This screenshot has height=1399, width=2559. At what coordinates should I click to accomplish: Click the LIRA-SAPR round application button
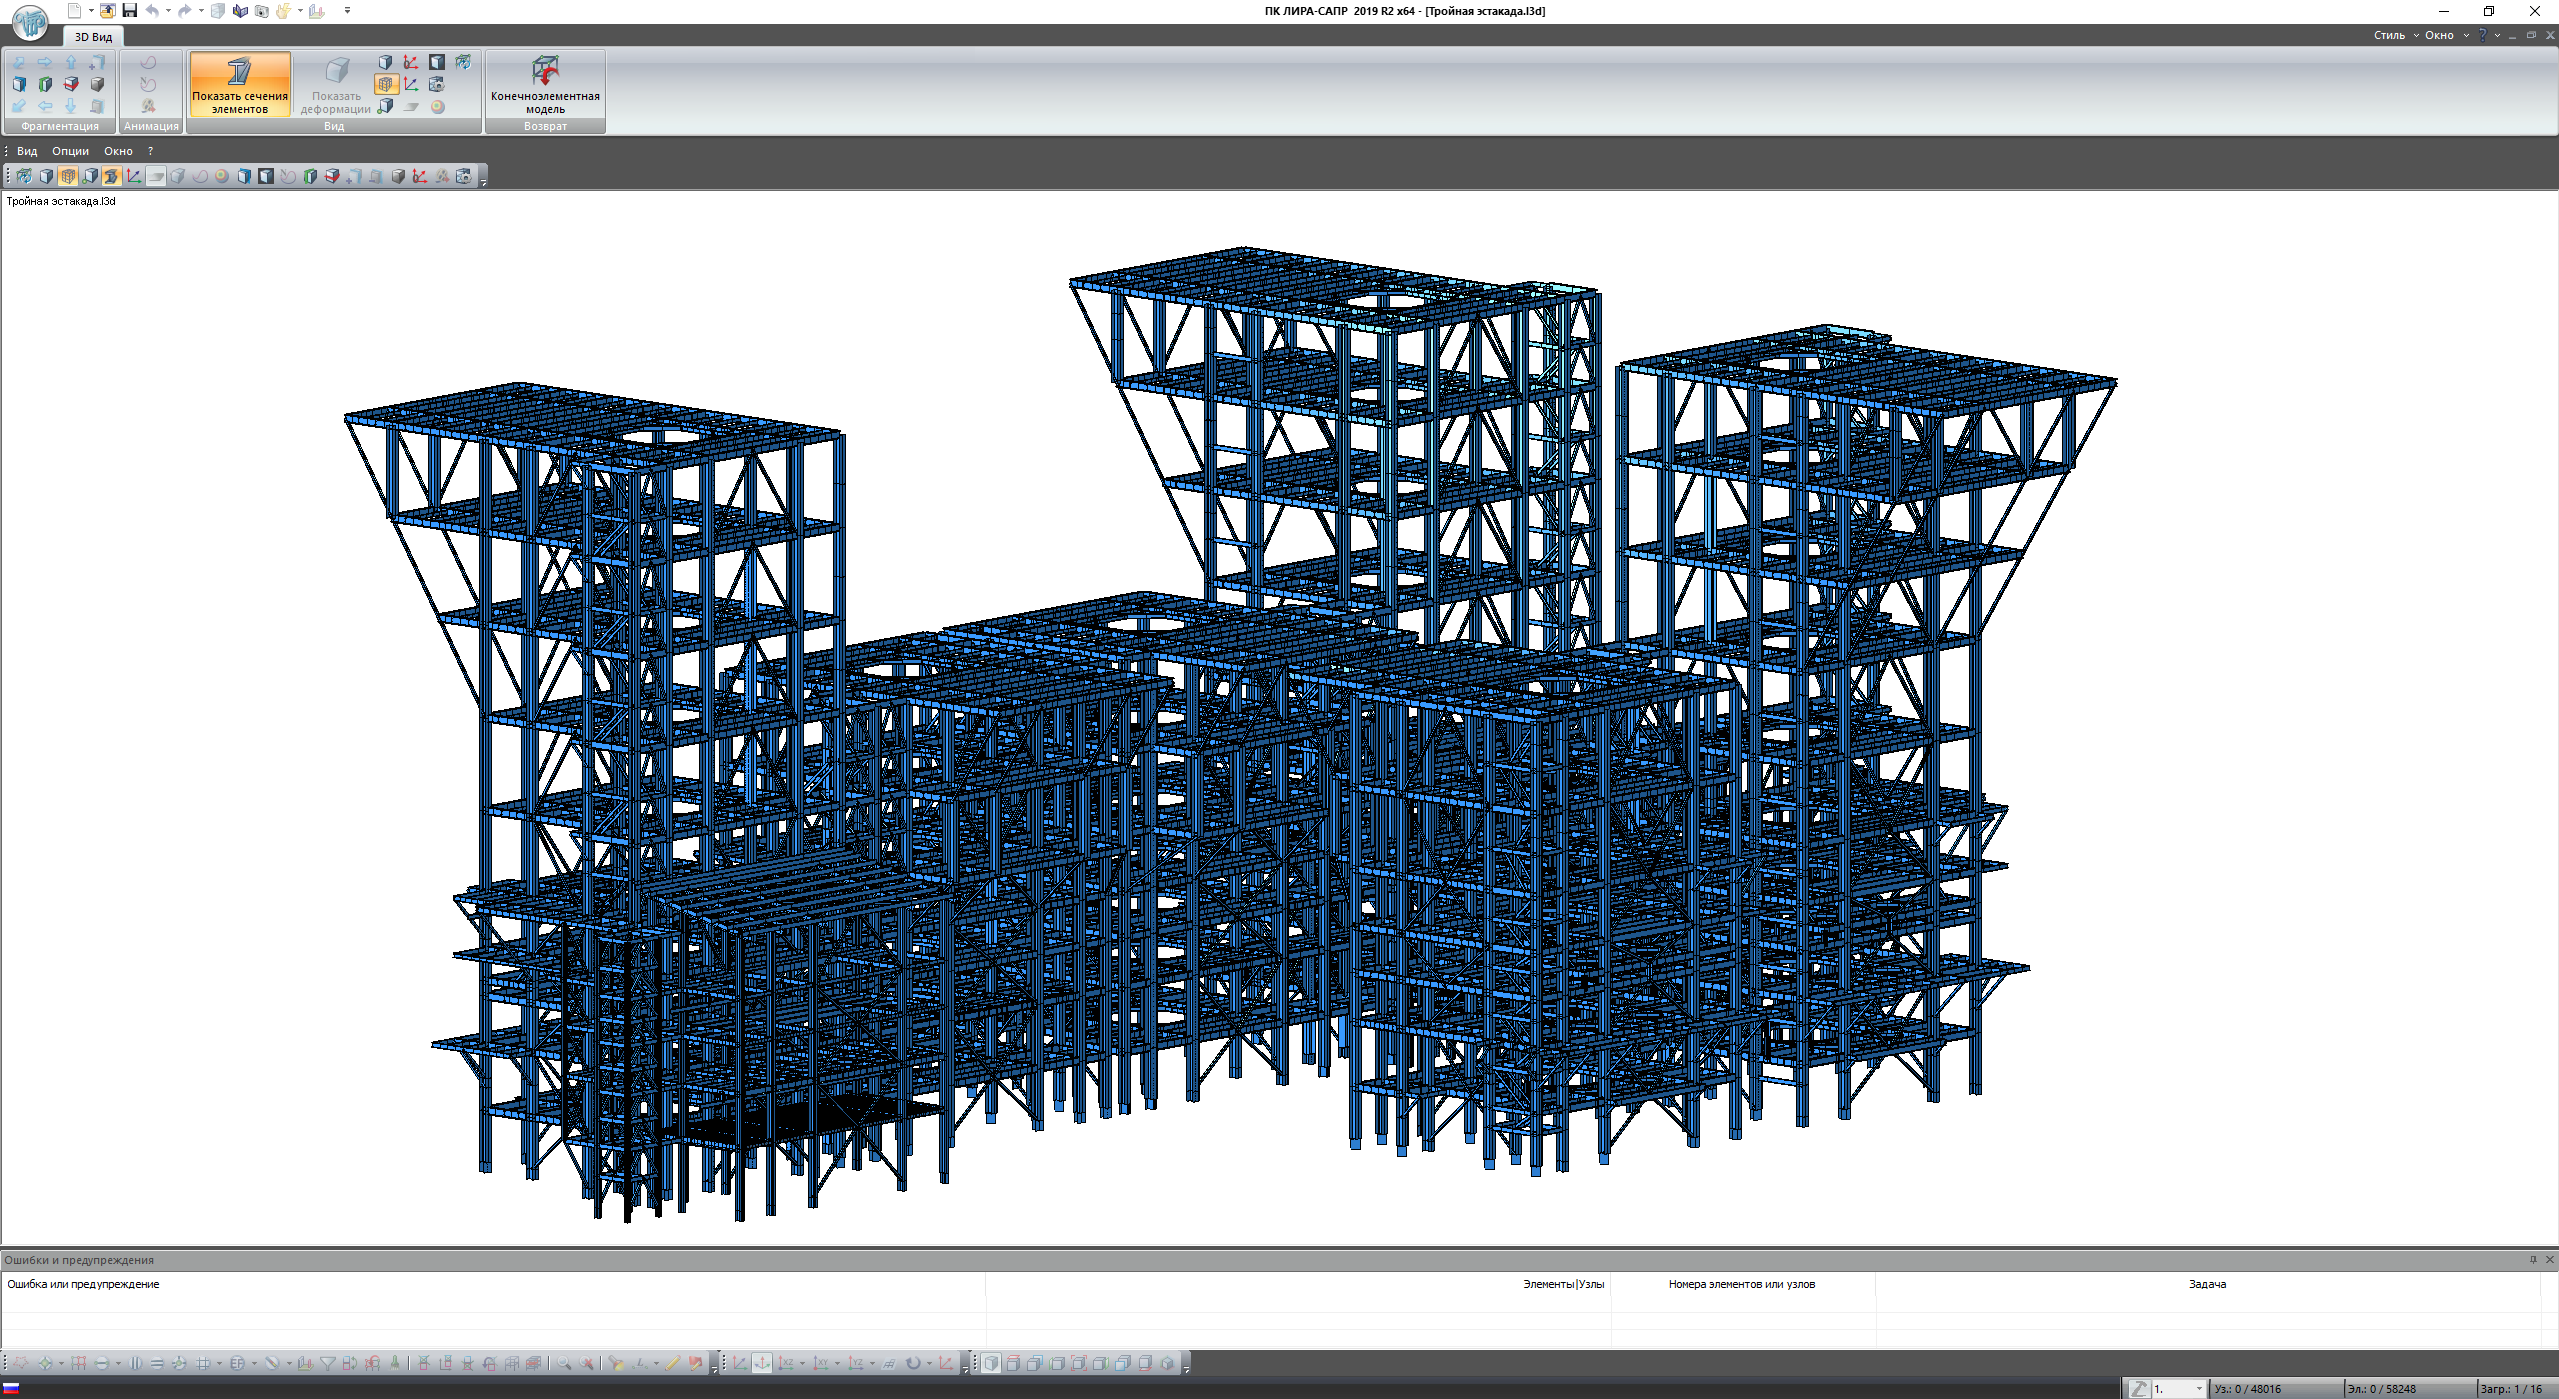(30, 22)
